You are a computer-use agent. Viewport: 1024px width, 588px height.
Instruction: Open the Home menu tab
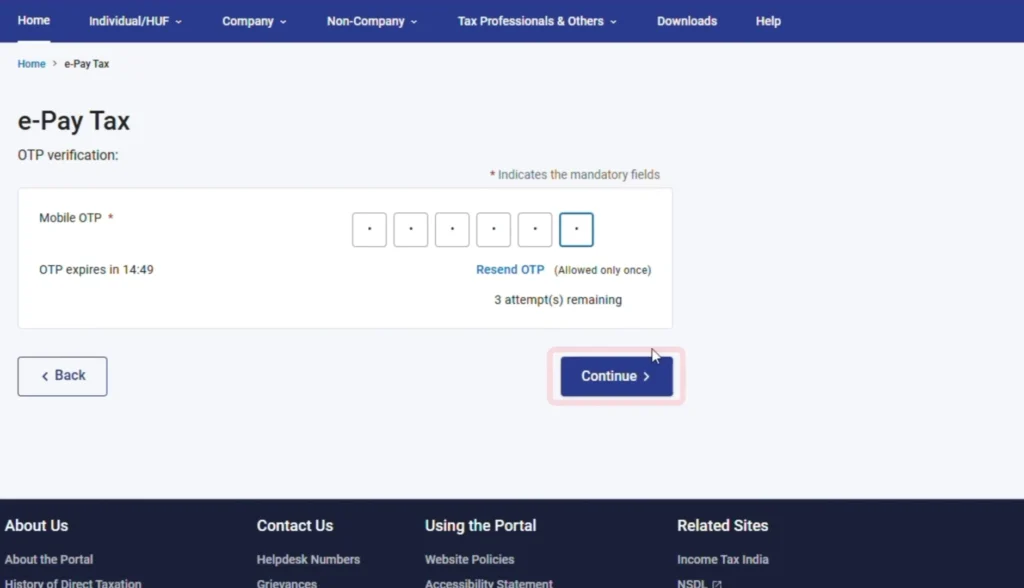[x=34, y=21]
